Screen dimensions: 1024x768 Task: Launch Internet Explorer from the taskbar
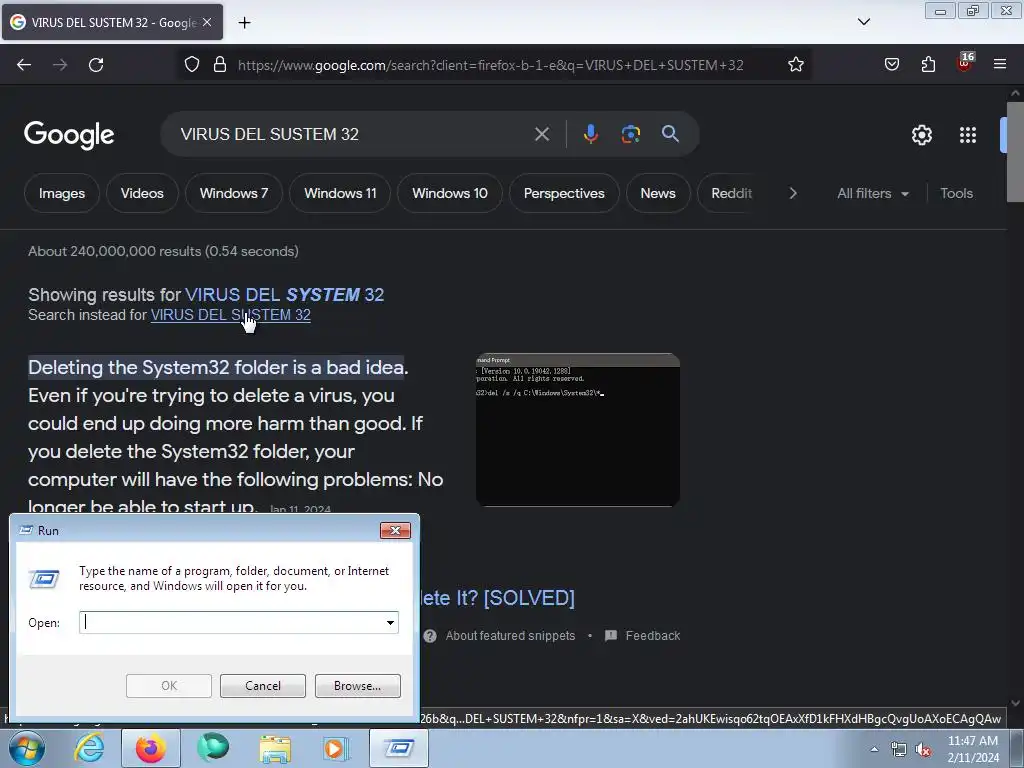click(x=88, y=748)
